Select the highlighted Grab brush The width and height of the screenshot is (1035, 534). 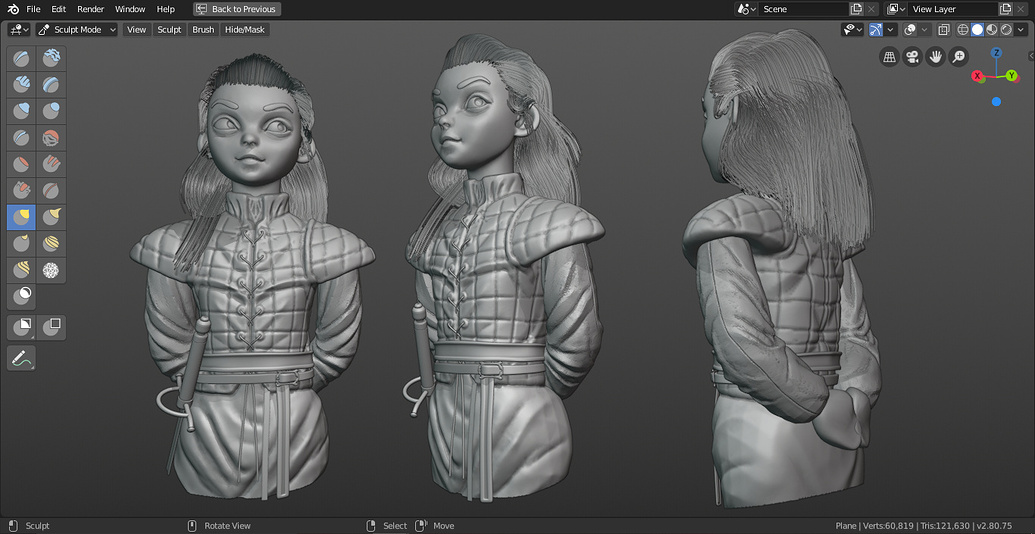pos(21,217)
